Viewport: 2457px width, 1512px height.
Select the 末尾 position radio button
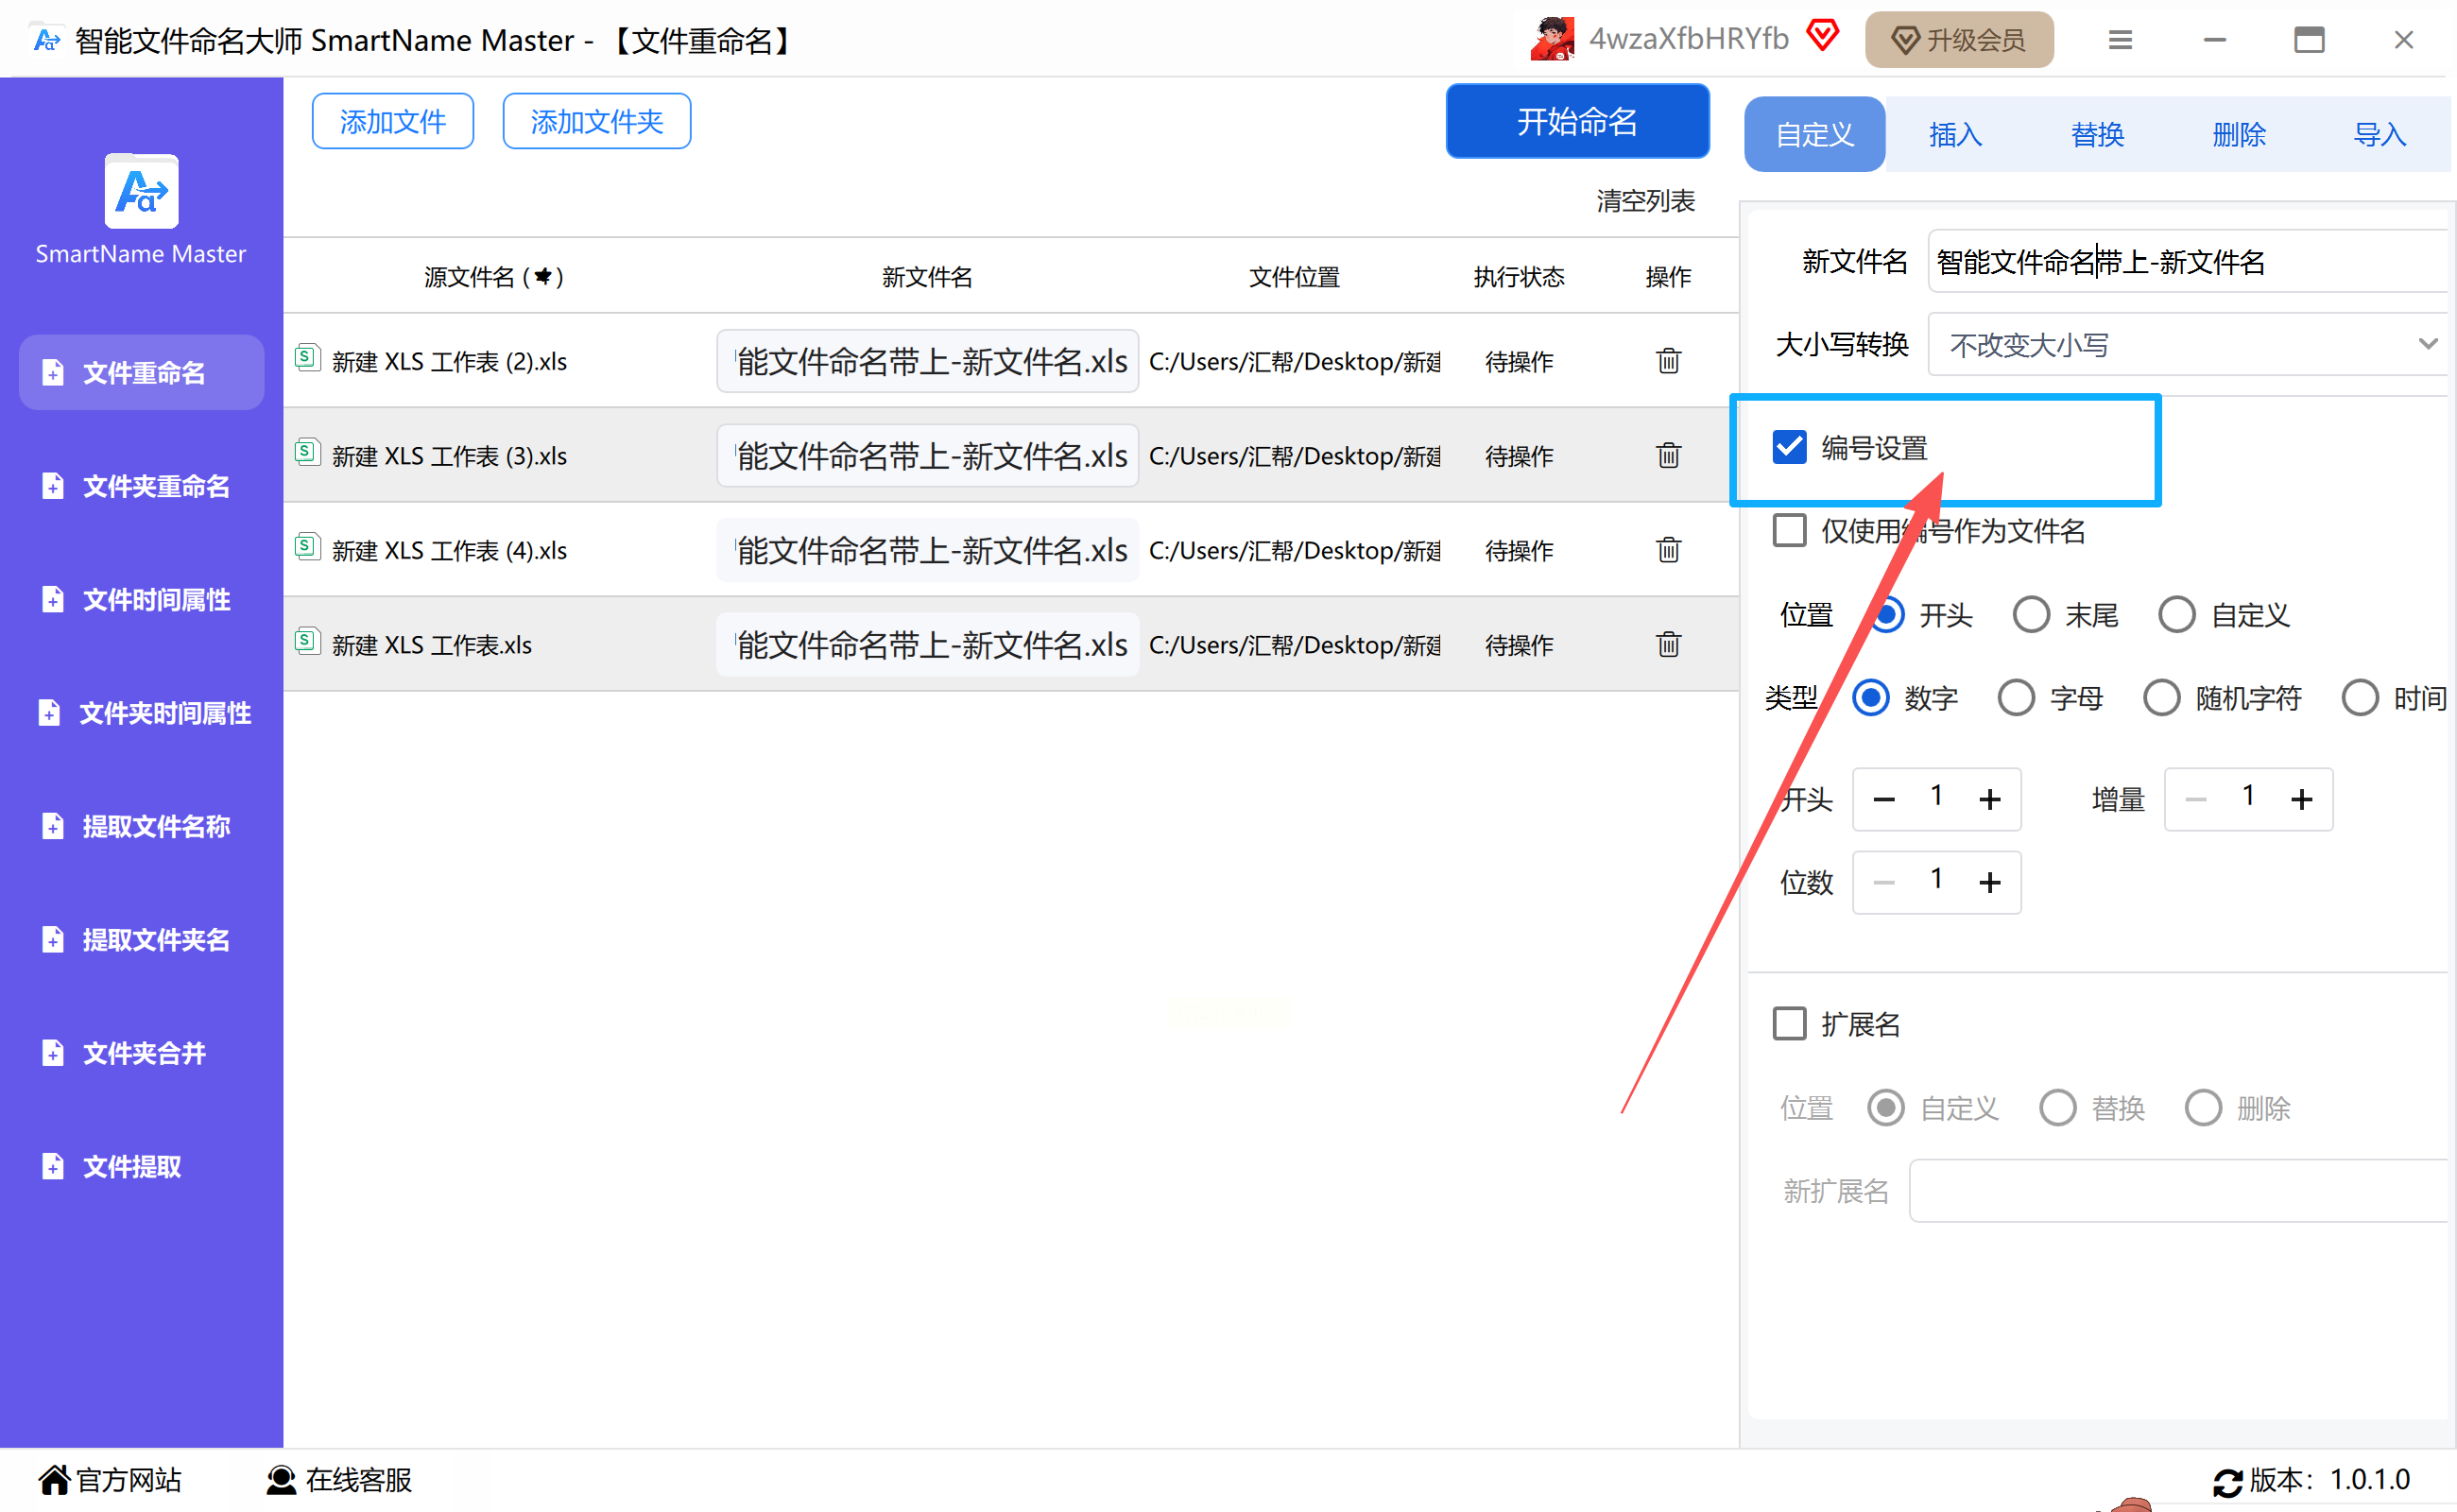tap(2031, 615)
